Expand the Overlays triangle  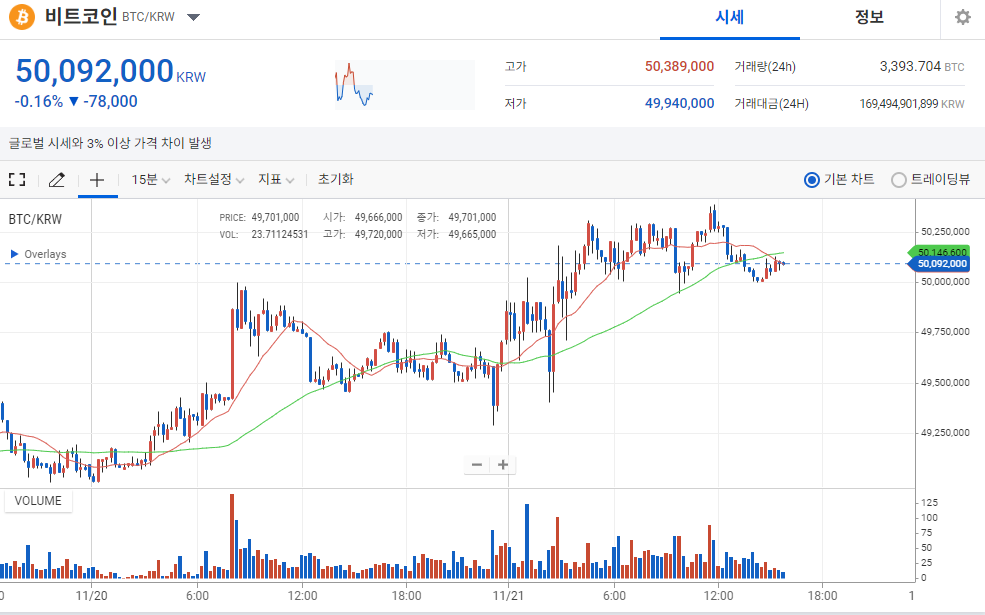coord(14,254)
